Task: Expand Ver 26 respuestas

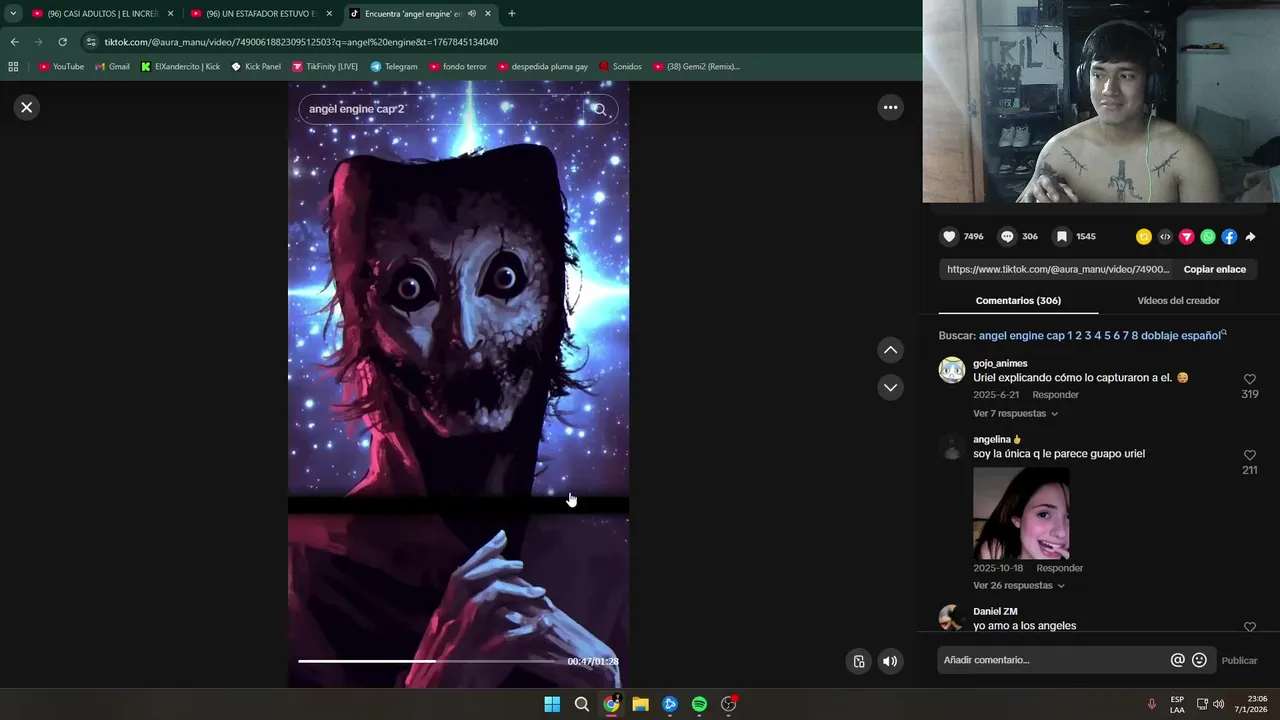Action: pos(1018,585)
